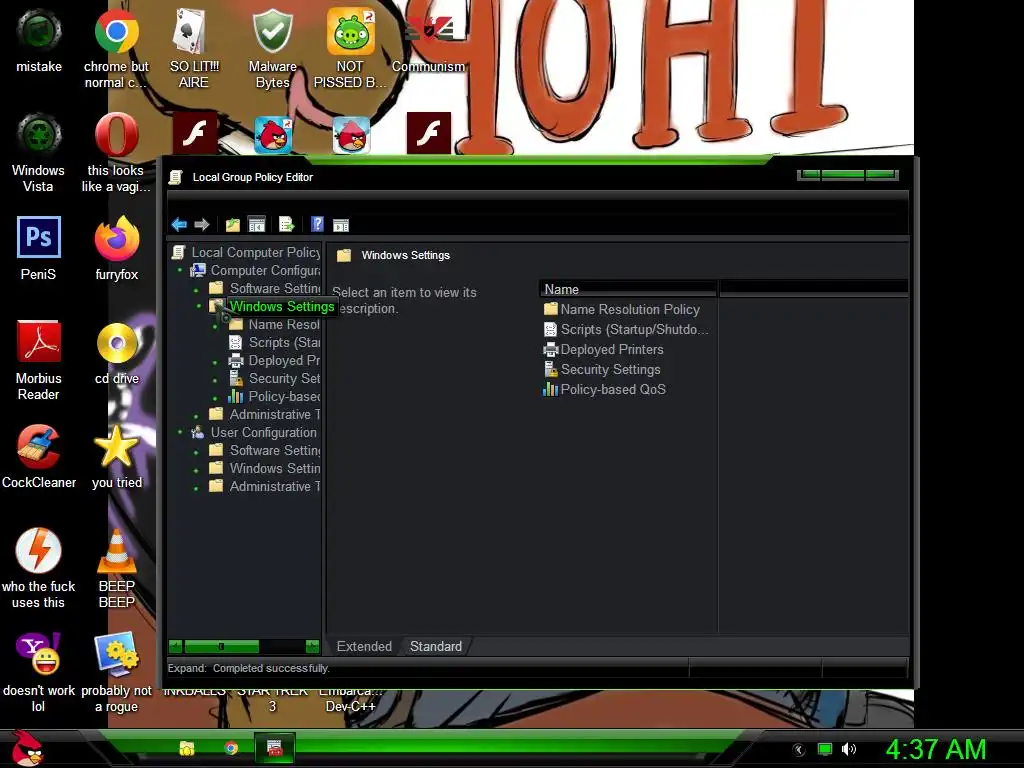Click the 4:37 AM taskbar clock
This screenshot has height=768, width=1024.
pos(936,749)
